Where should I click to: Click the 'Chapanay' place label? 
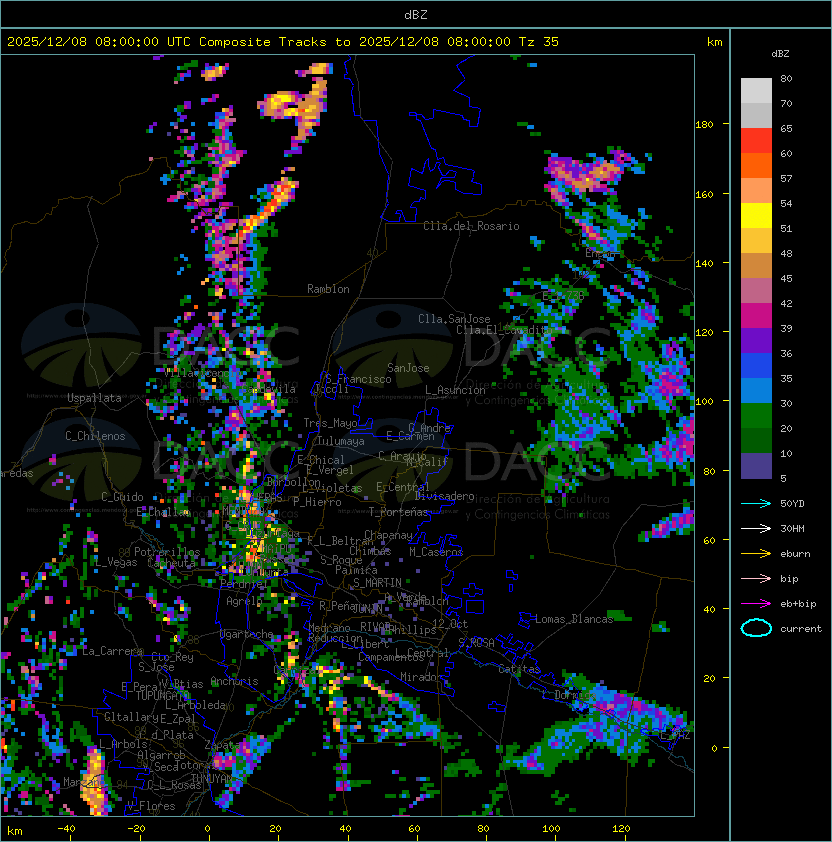click(x=388, y=535)
